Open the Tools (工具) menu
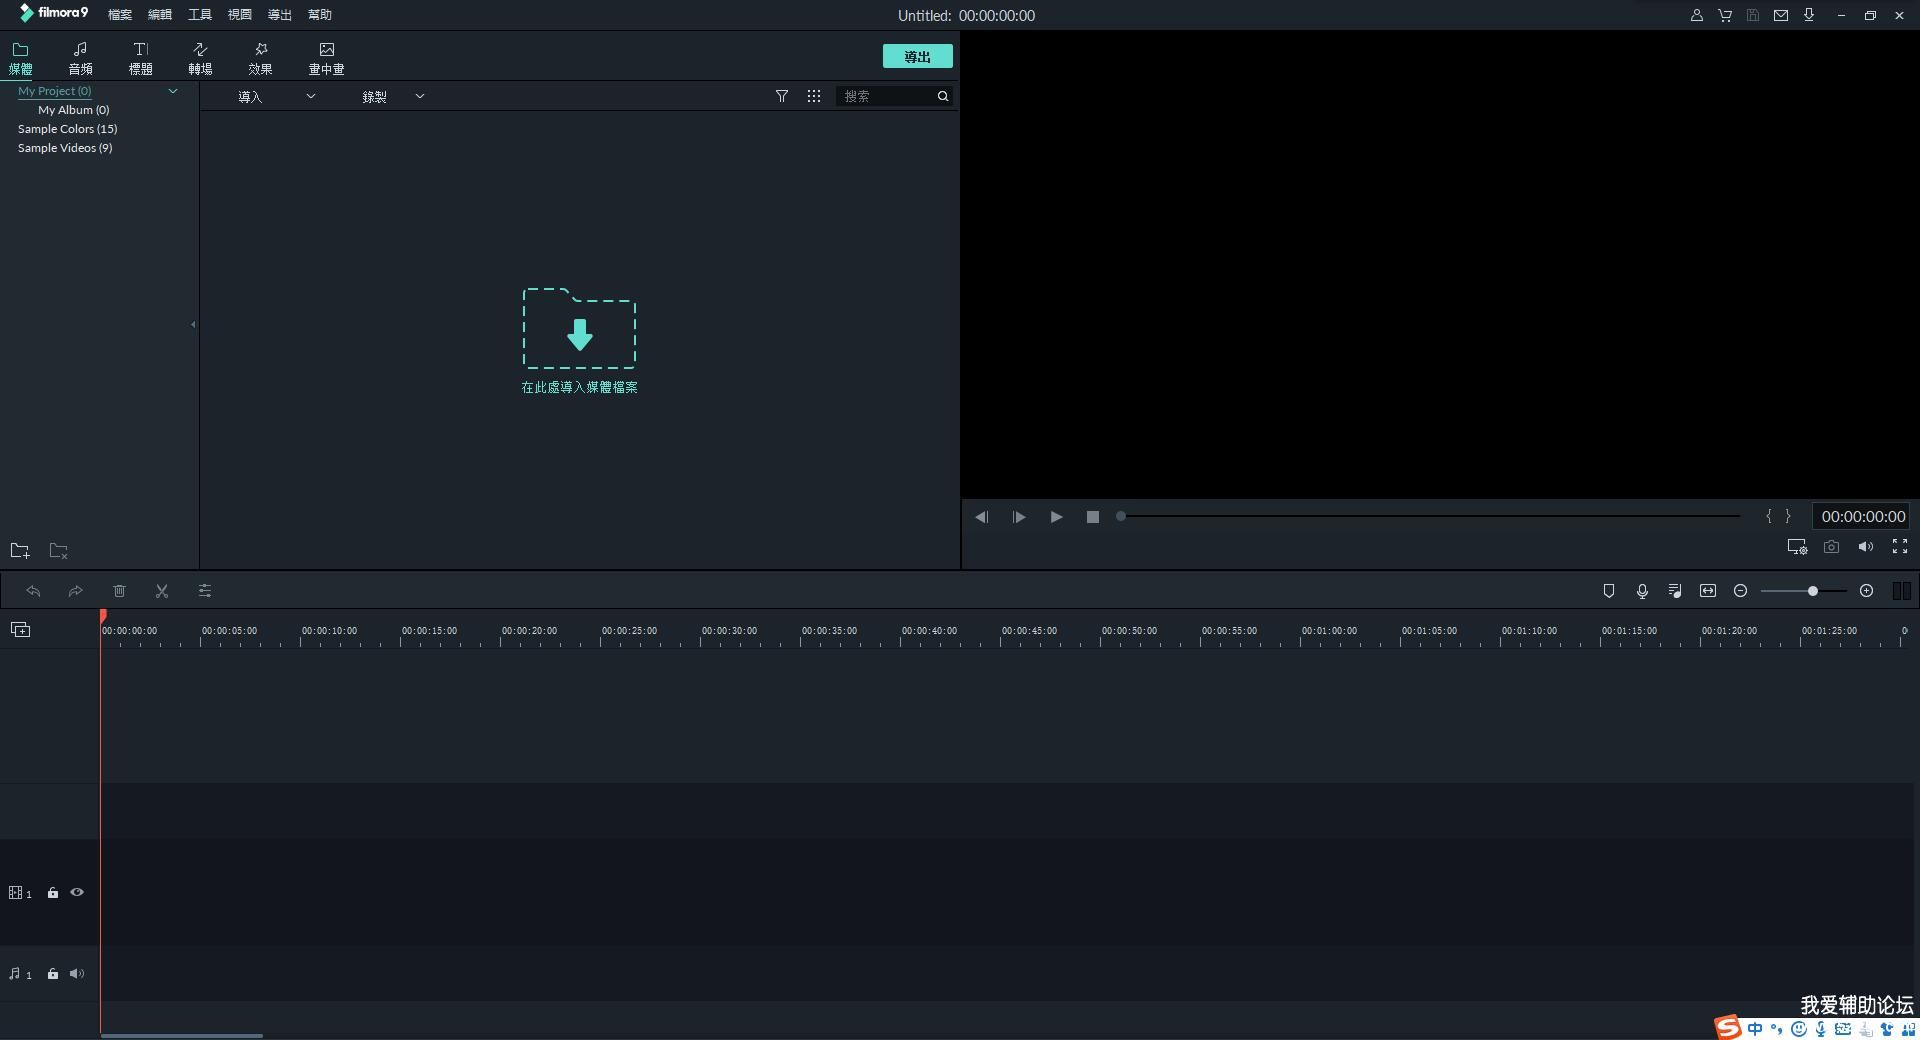Image resolution: width=1920 pixels, height=1040 pixels. click(x=200, y=15)
